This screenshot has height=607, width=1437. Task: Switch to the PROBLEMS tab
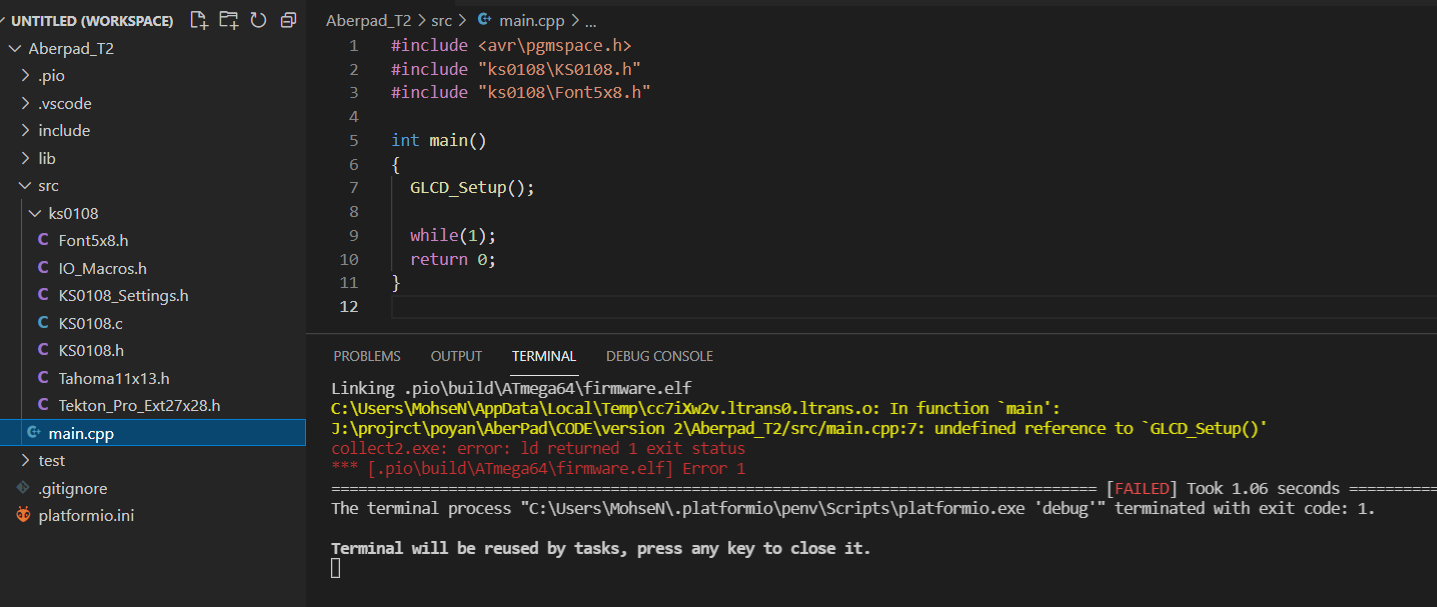point(367,356)
